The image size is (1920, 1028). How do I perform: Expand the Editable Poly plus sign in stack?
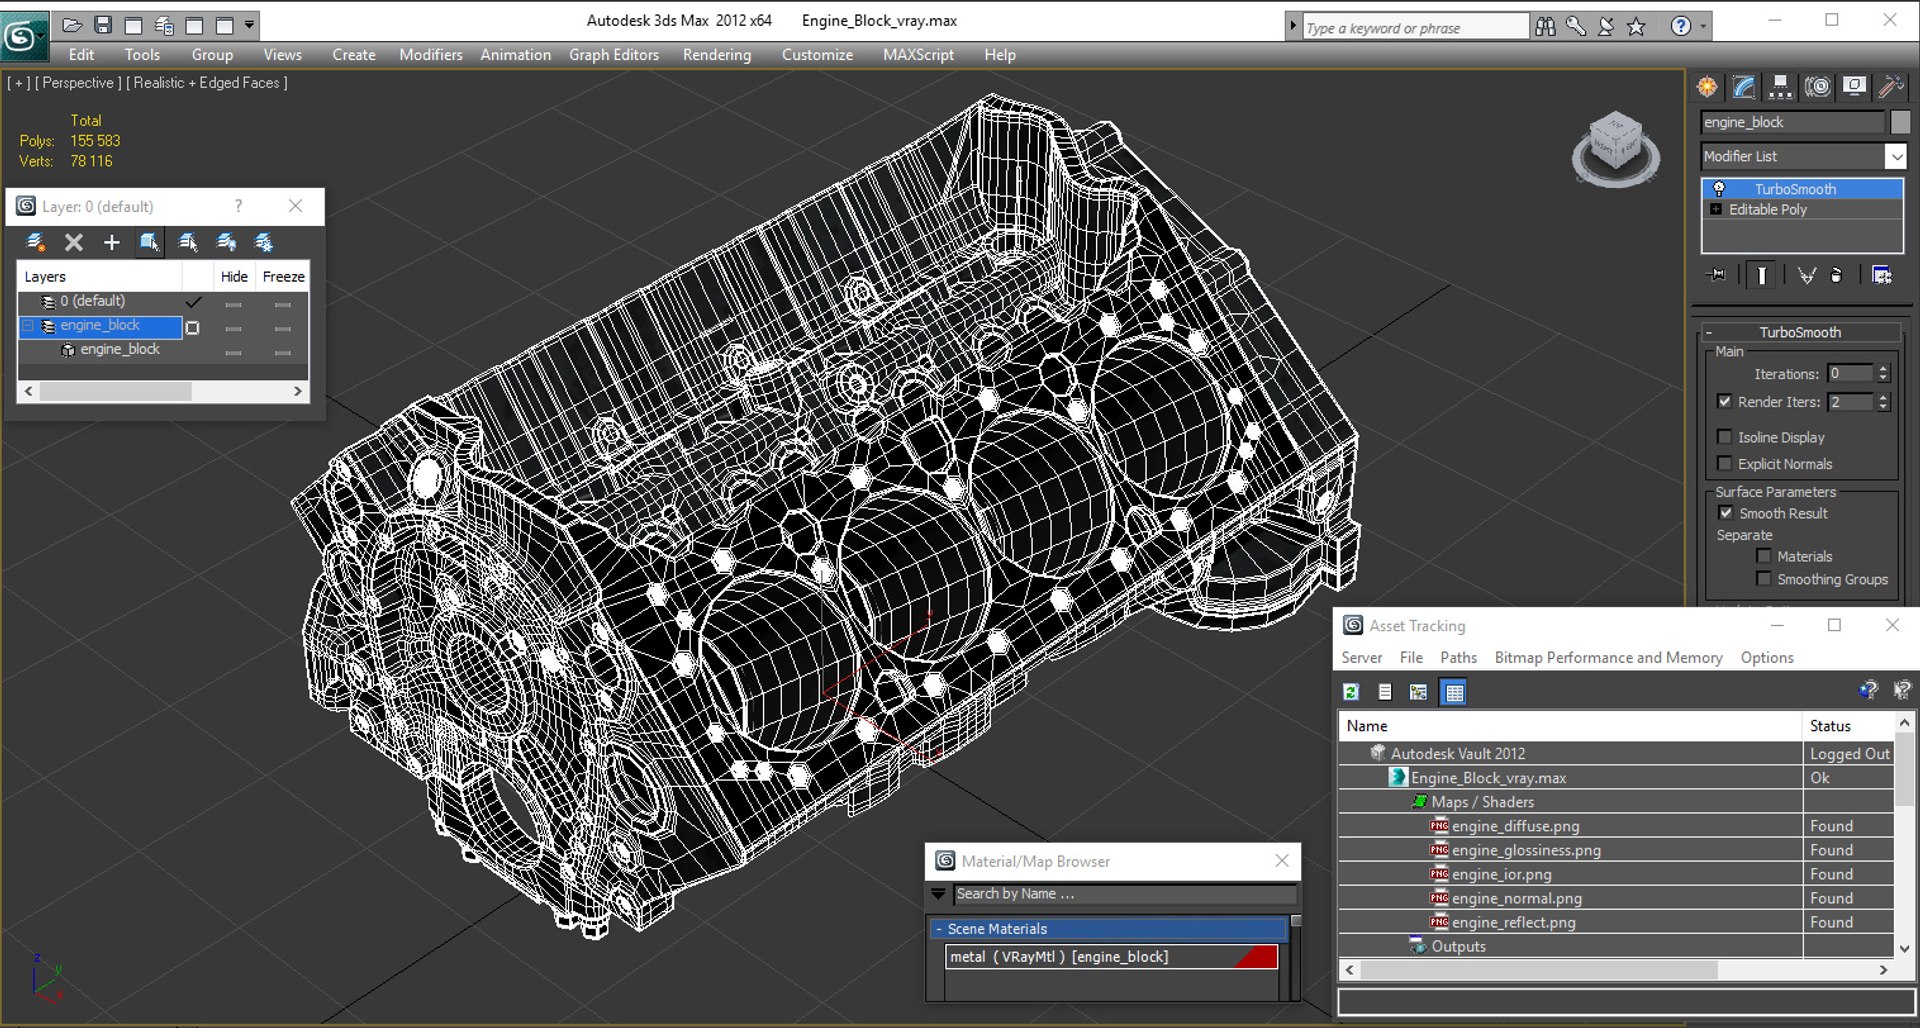[x=1716, y=209]
